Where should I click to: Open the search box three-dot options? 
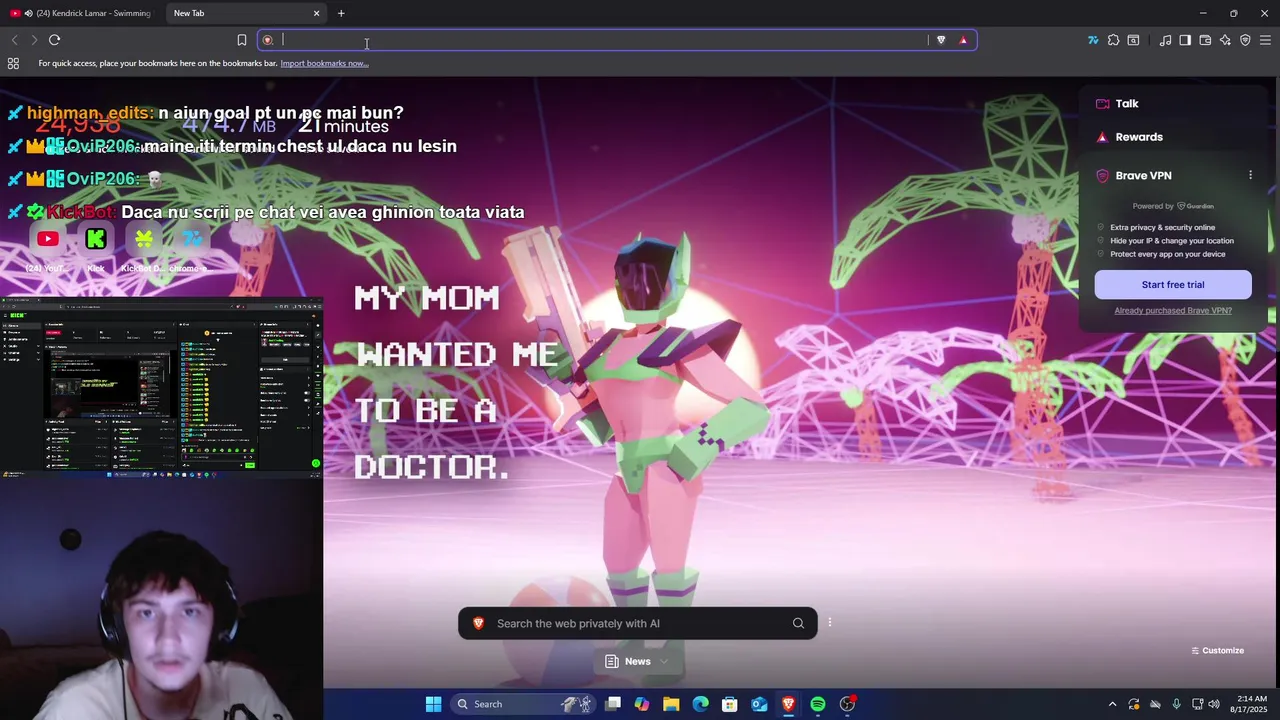point(829,622)
